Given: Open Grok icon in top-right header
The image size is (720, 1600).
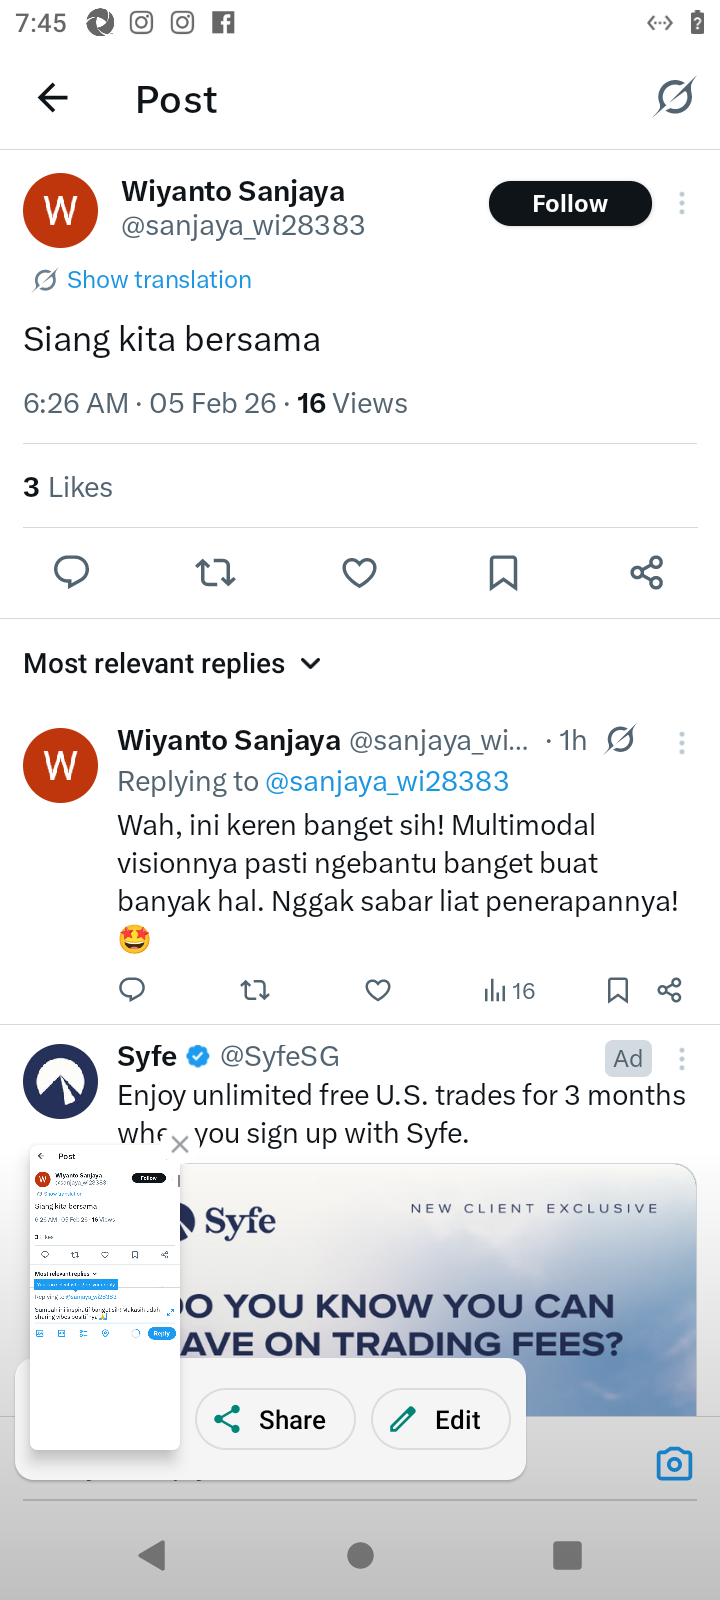Looking at the screenshot, I should point(674,98).
